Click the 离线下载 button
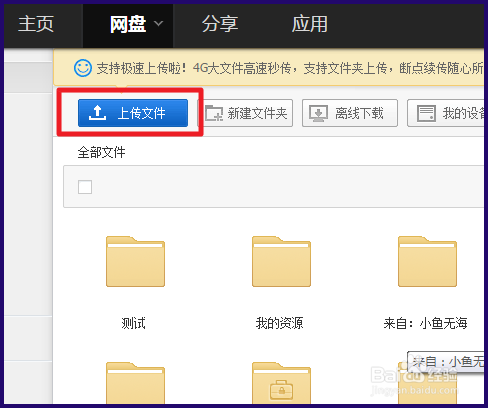Image resolution: width=488 pixels, height=408 pixels. click(350, 113)
